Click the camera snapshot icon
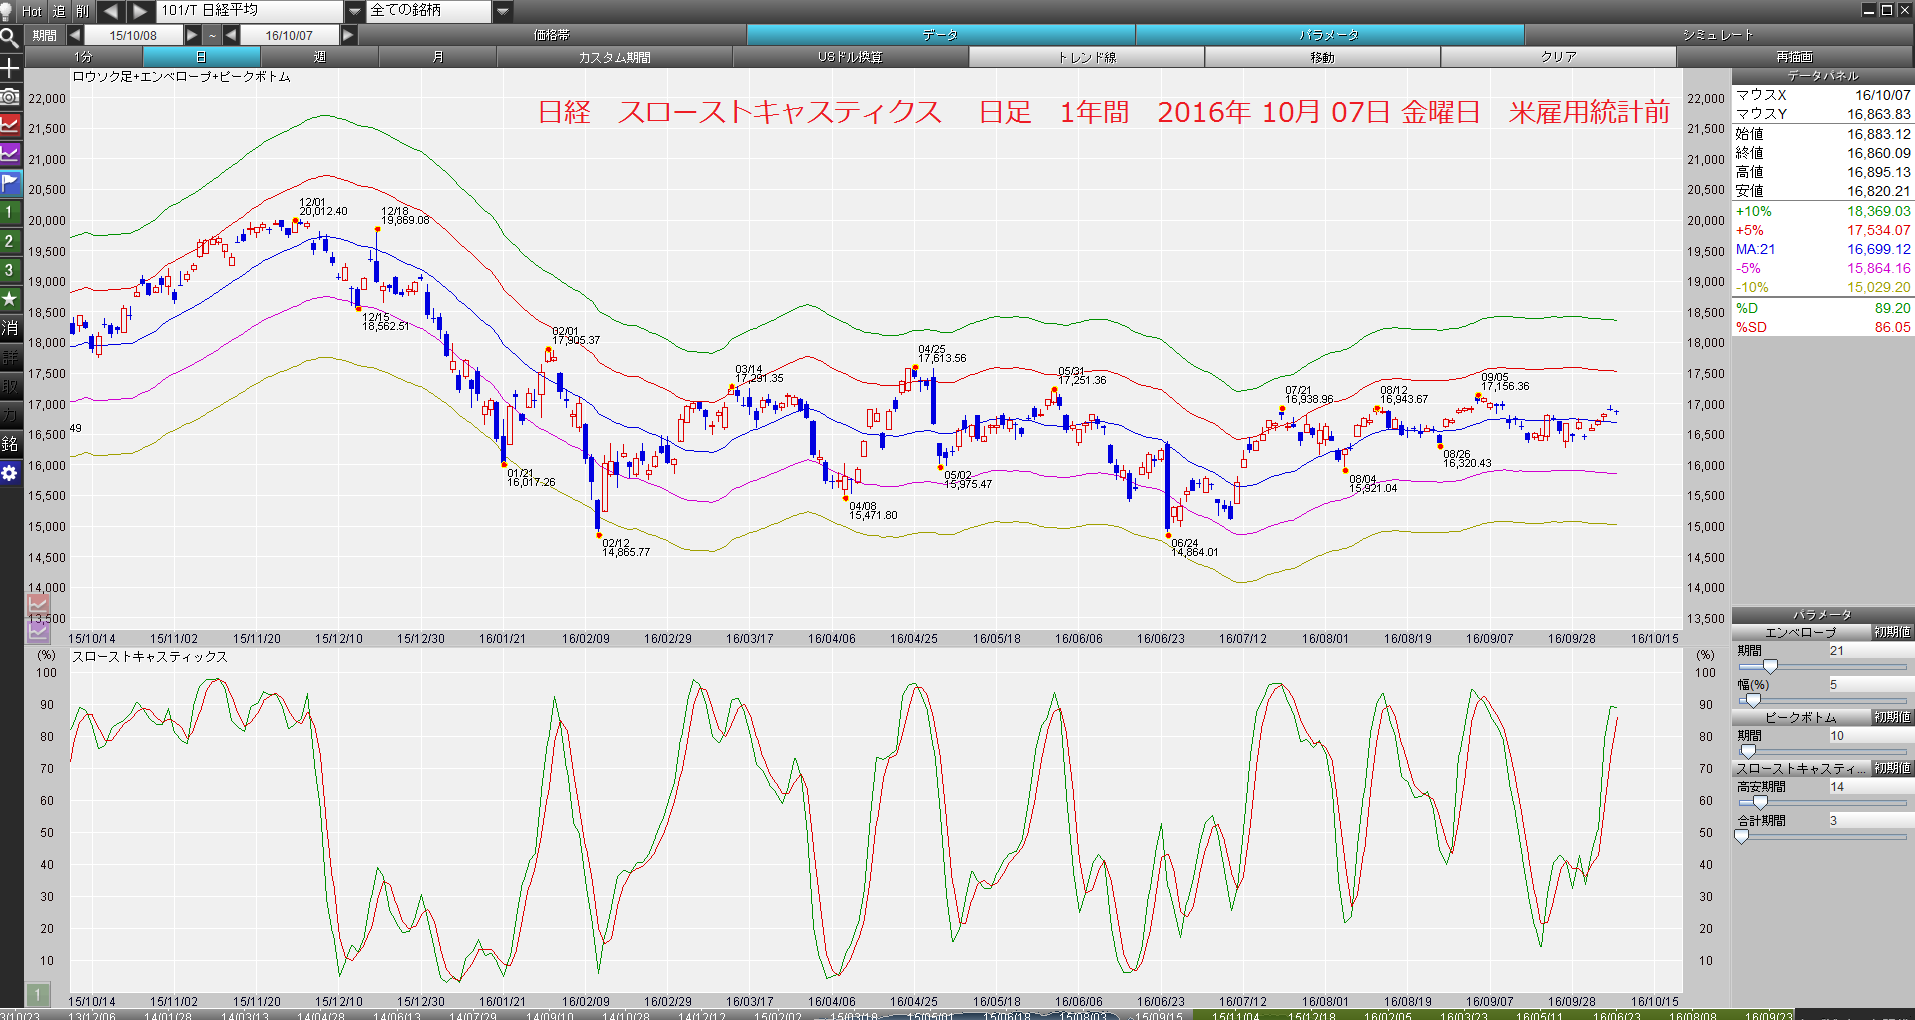 click(10, 96)
